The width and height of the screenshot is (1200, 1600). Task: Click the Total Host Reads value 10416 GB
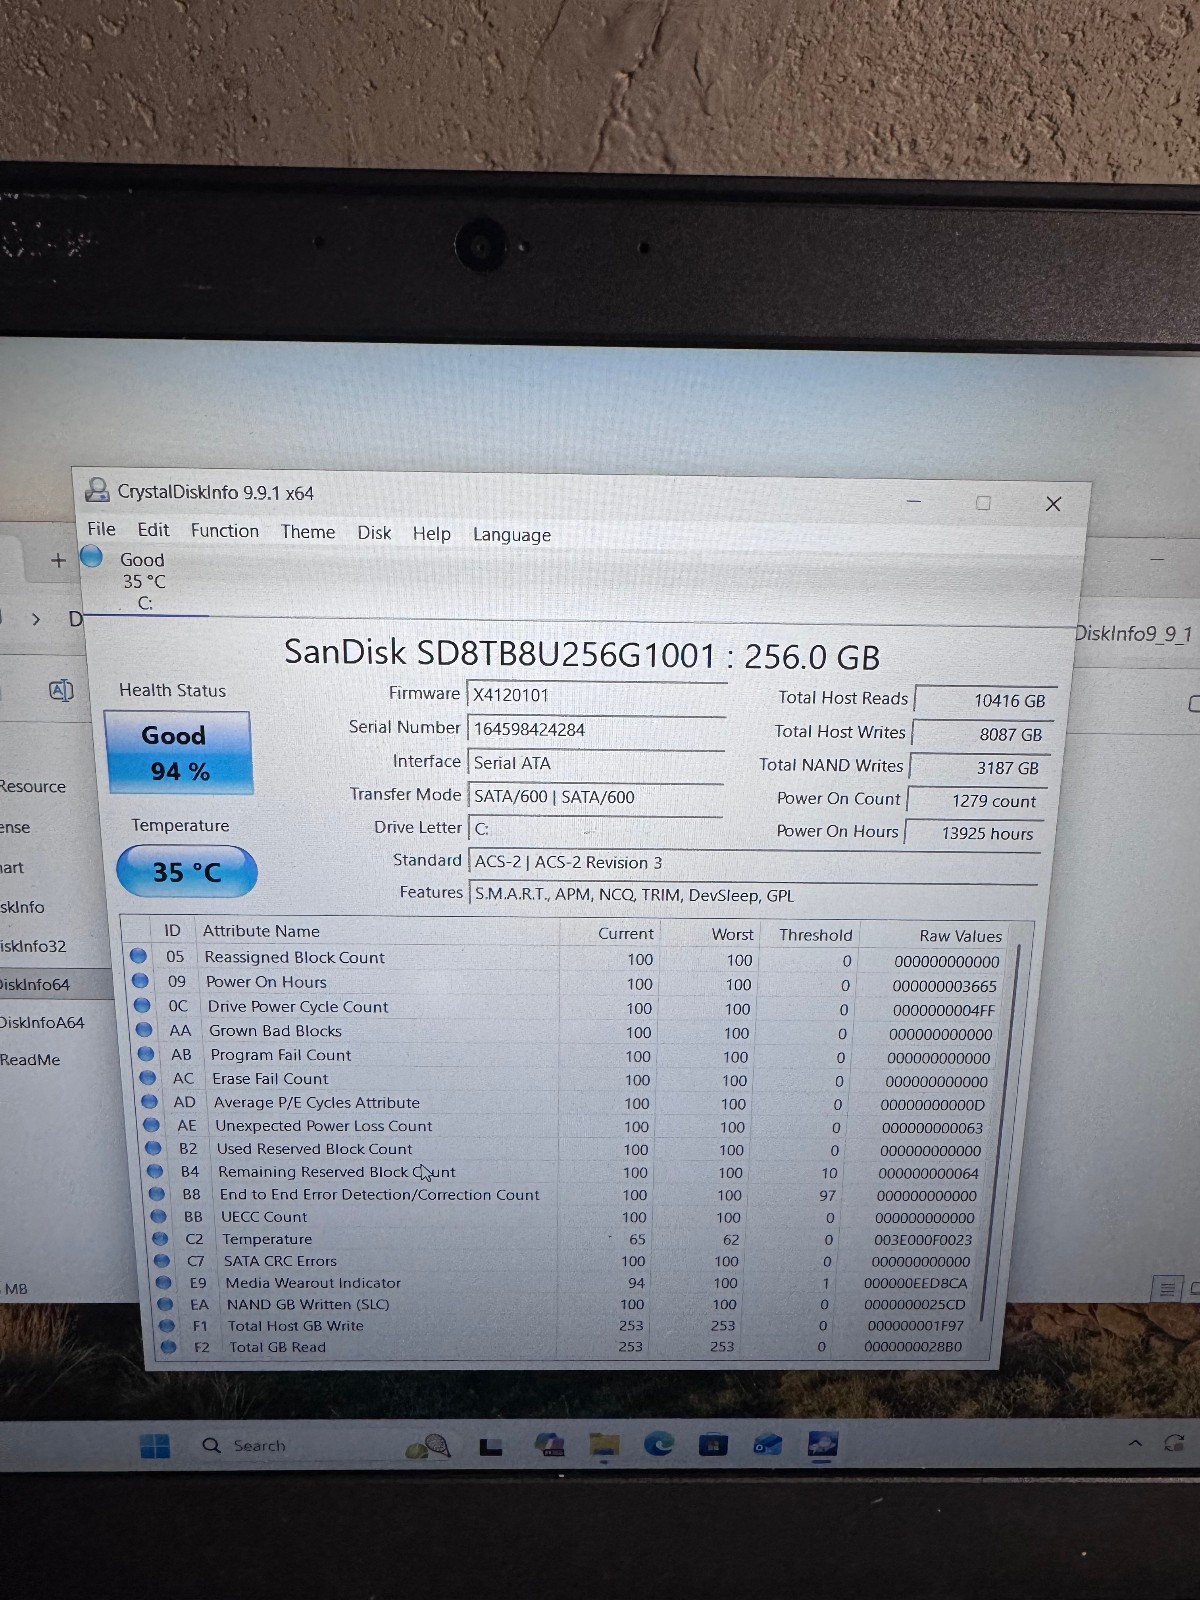[985, 701]
